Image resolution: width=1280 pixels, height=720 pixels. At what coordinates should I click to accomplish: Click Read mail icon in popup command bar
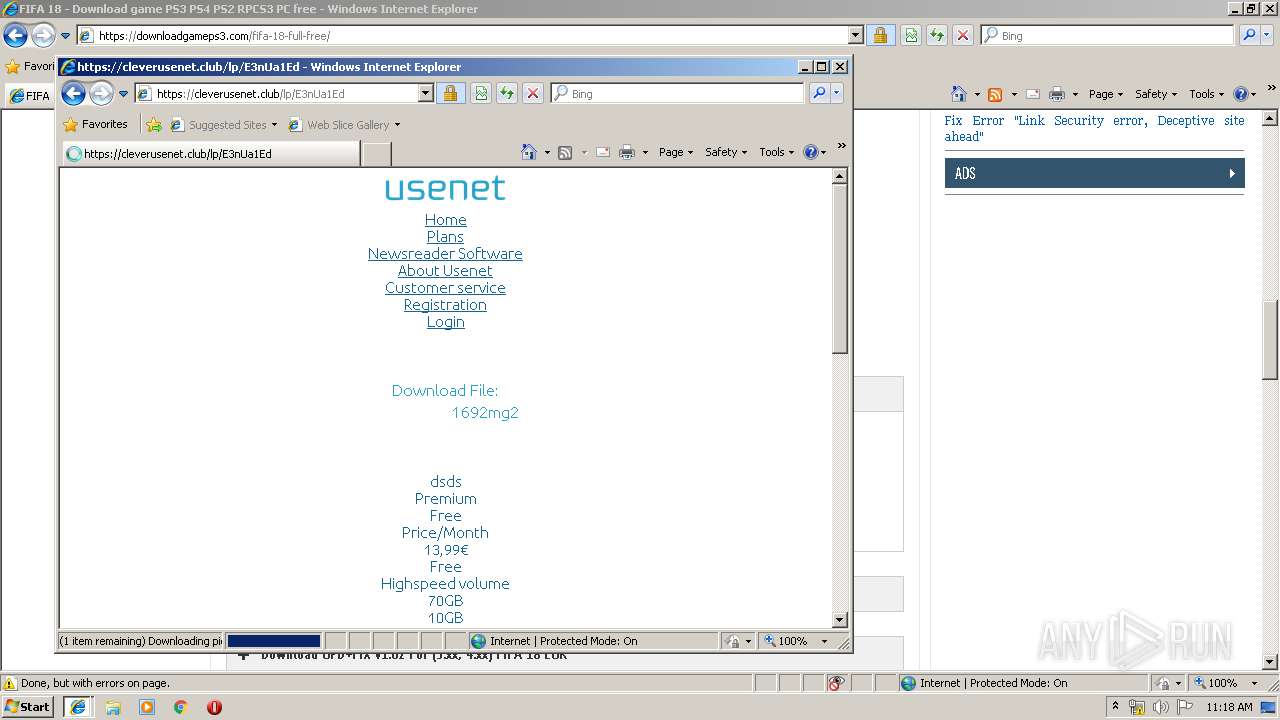pyautogui.click(x=603, y=152)
